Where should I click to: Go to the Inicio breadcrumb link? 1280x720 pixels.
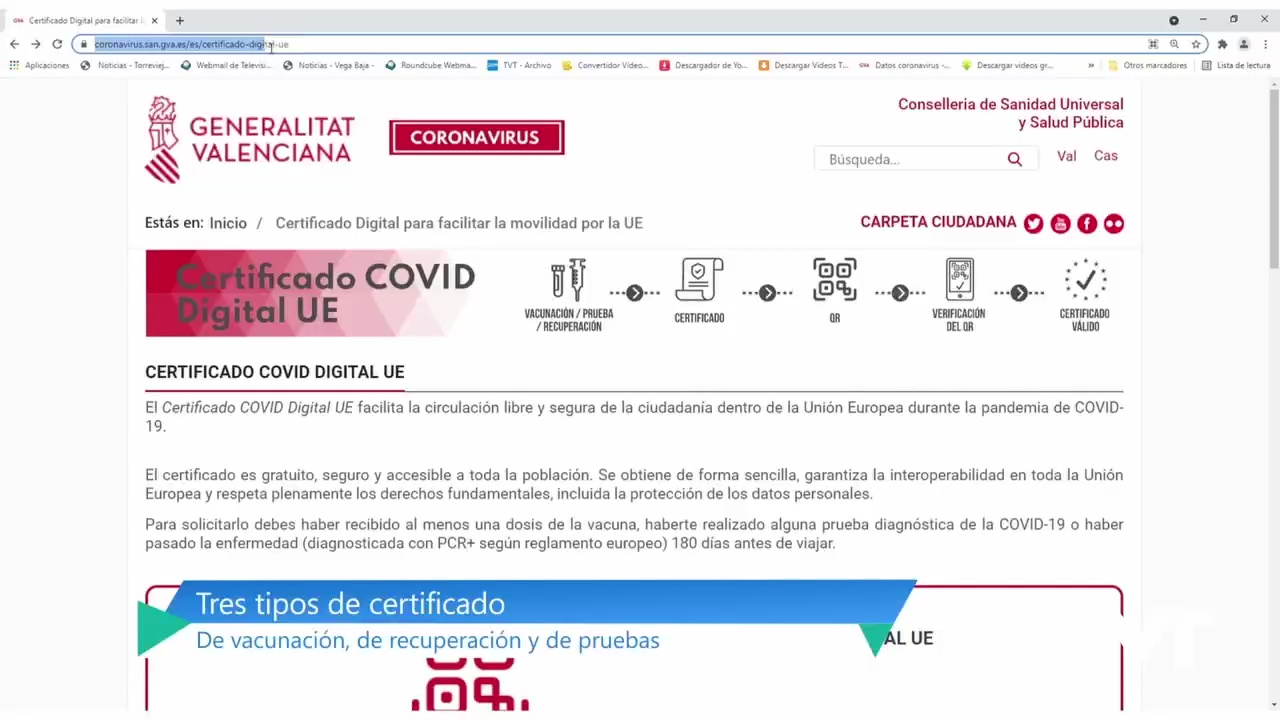click(x=228, y=223)
